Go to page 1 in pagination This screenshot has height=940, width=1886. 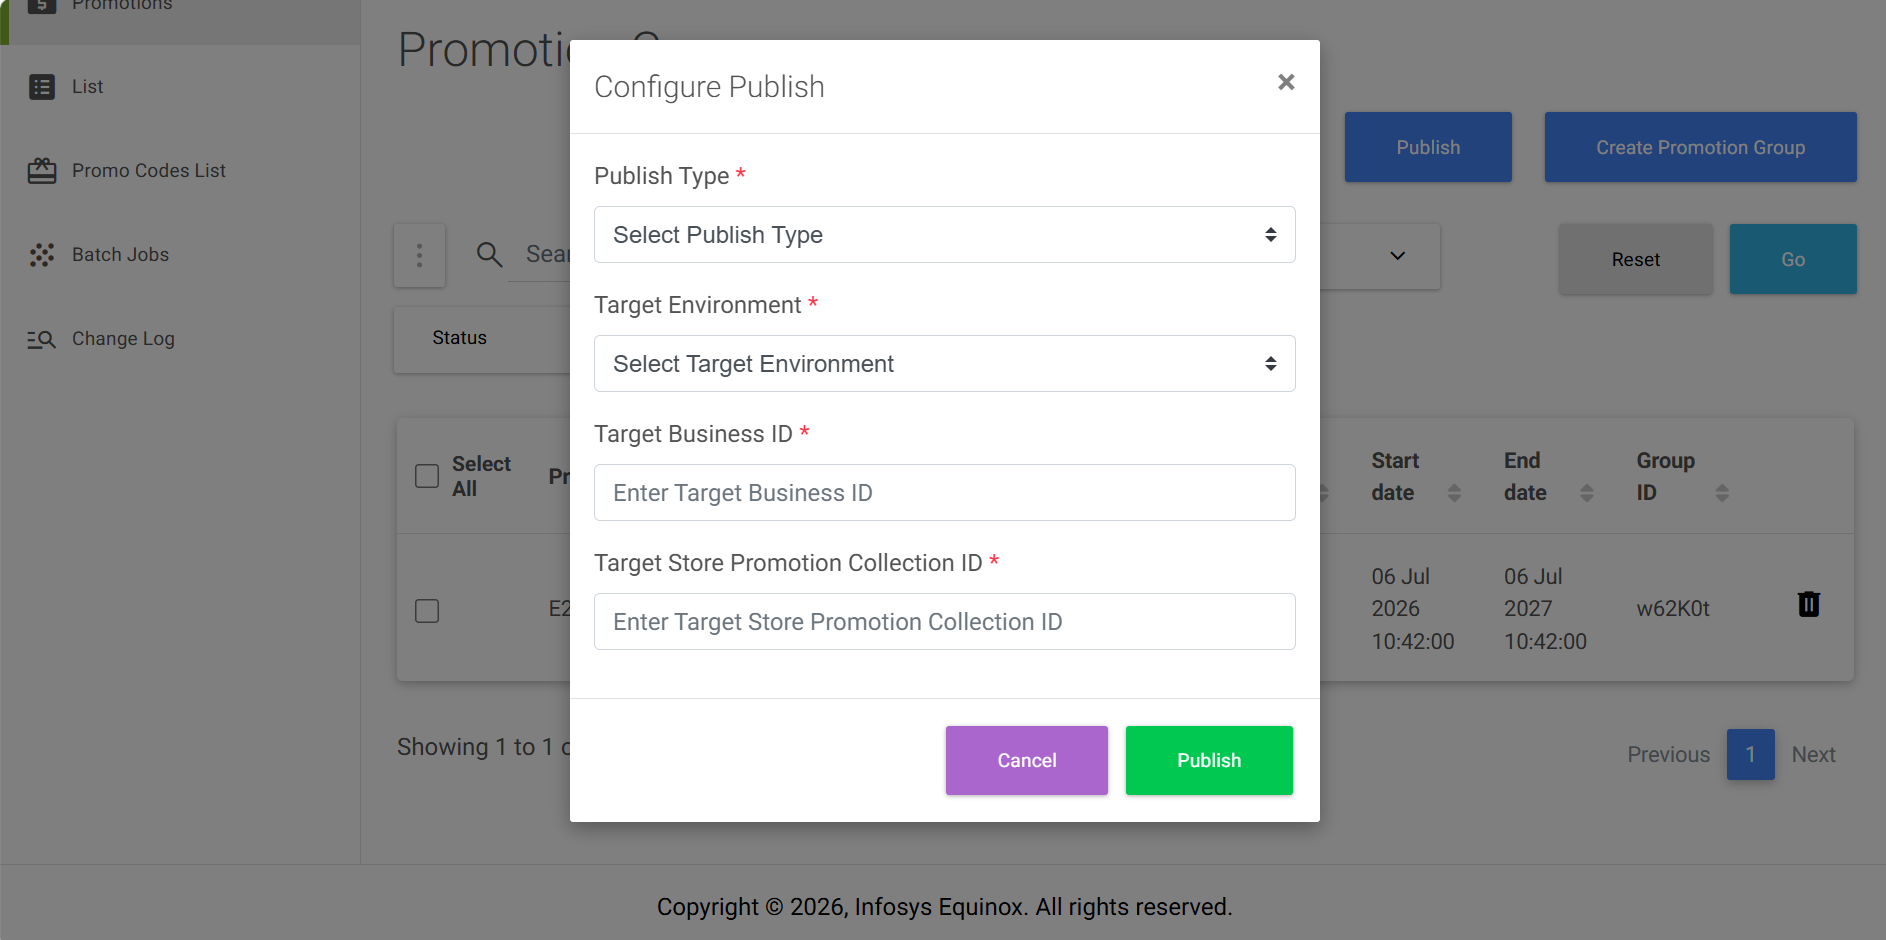(1750, 755)
